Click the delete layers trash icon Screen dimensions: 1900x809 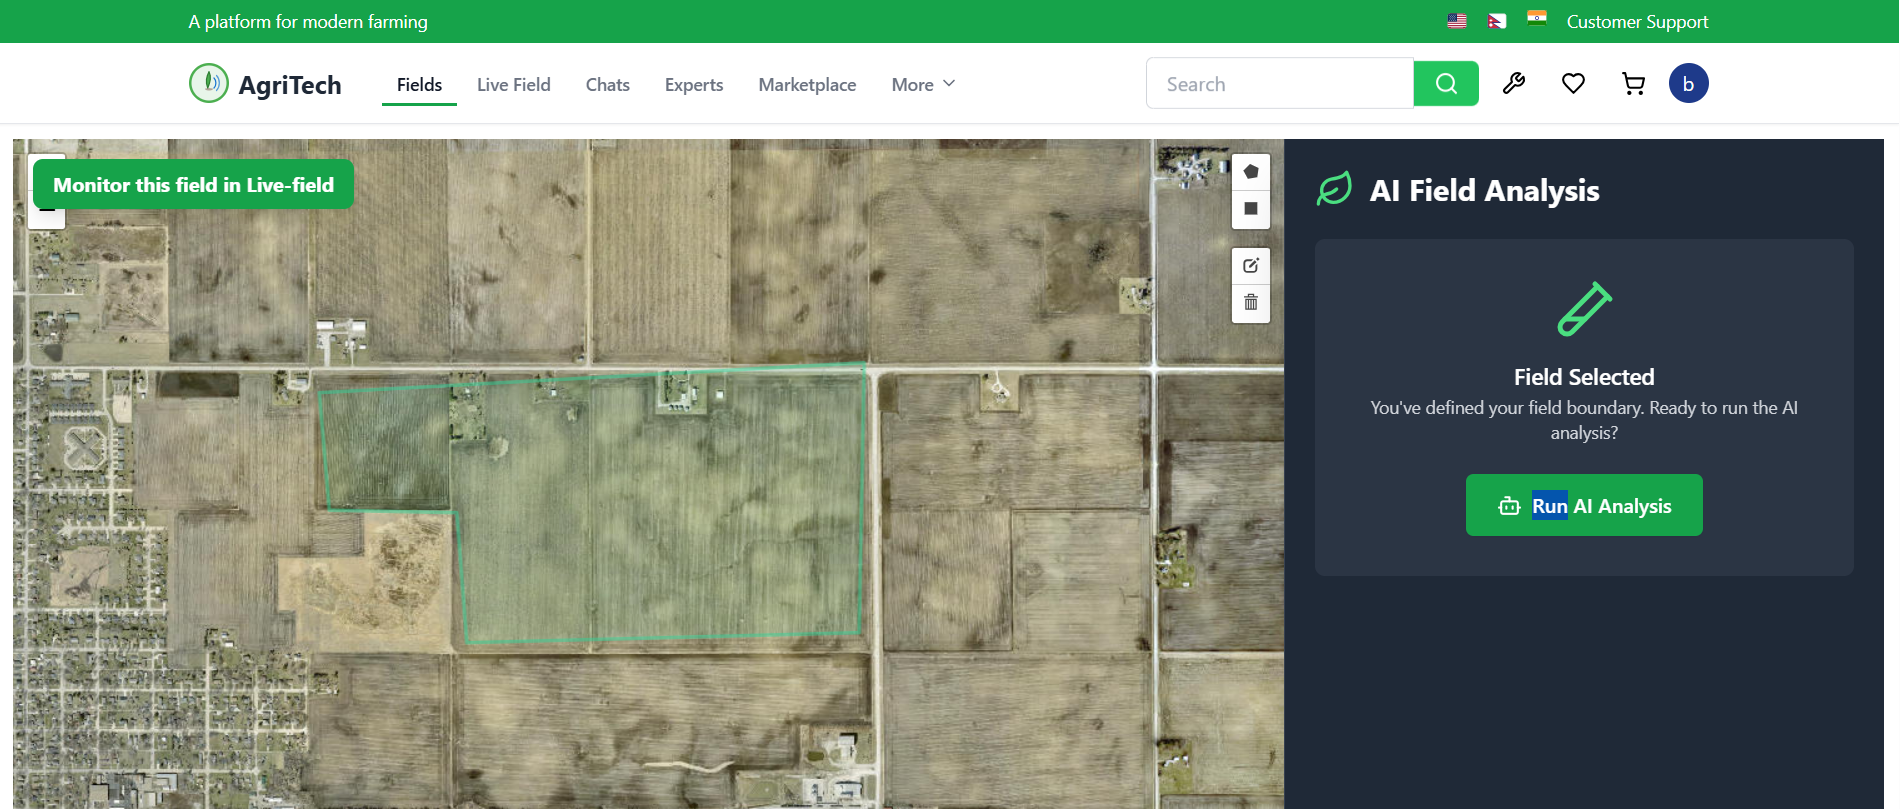(x=1250, y=303)
